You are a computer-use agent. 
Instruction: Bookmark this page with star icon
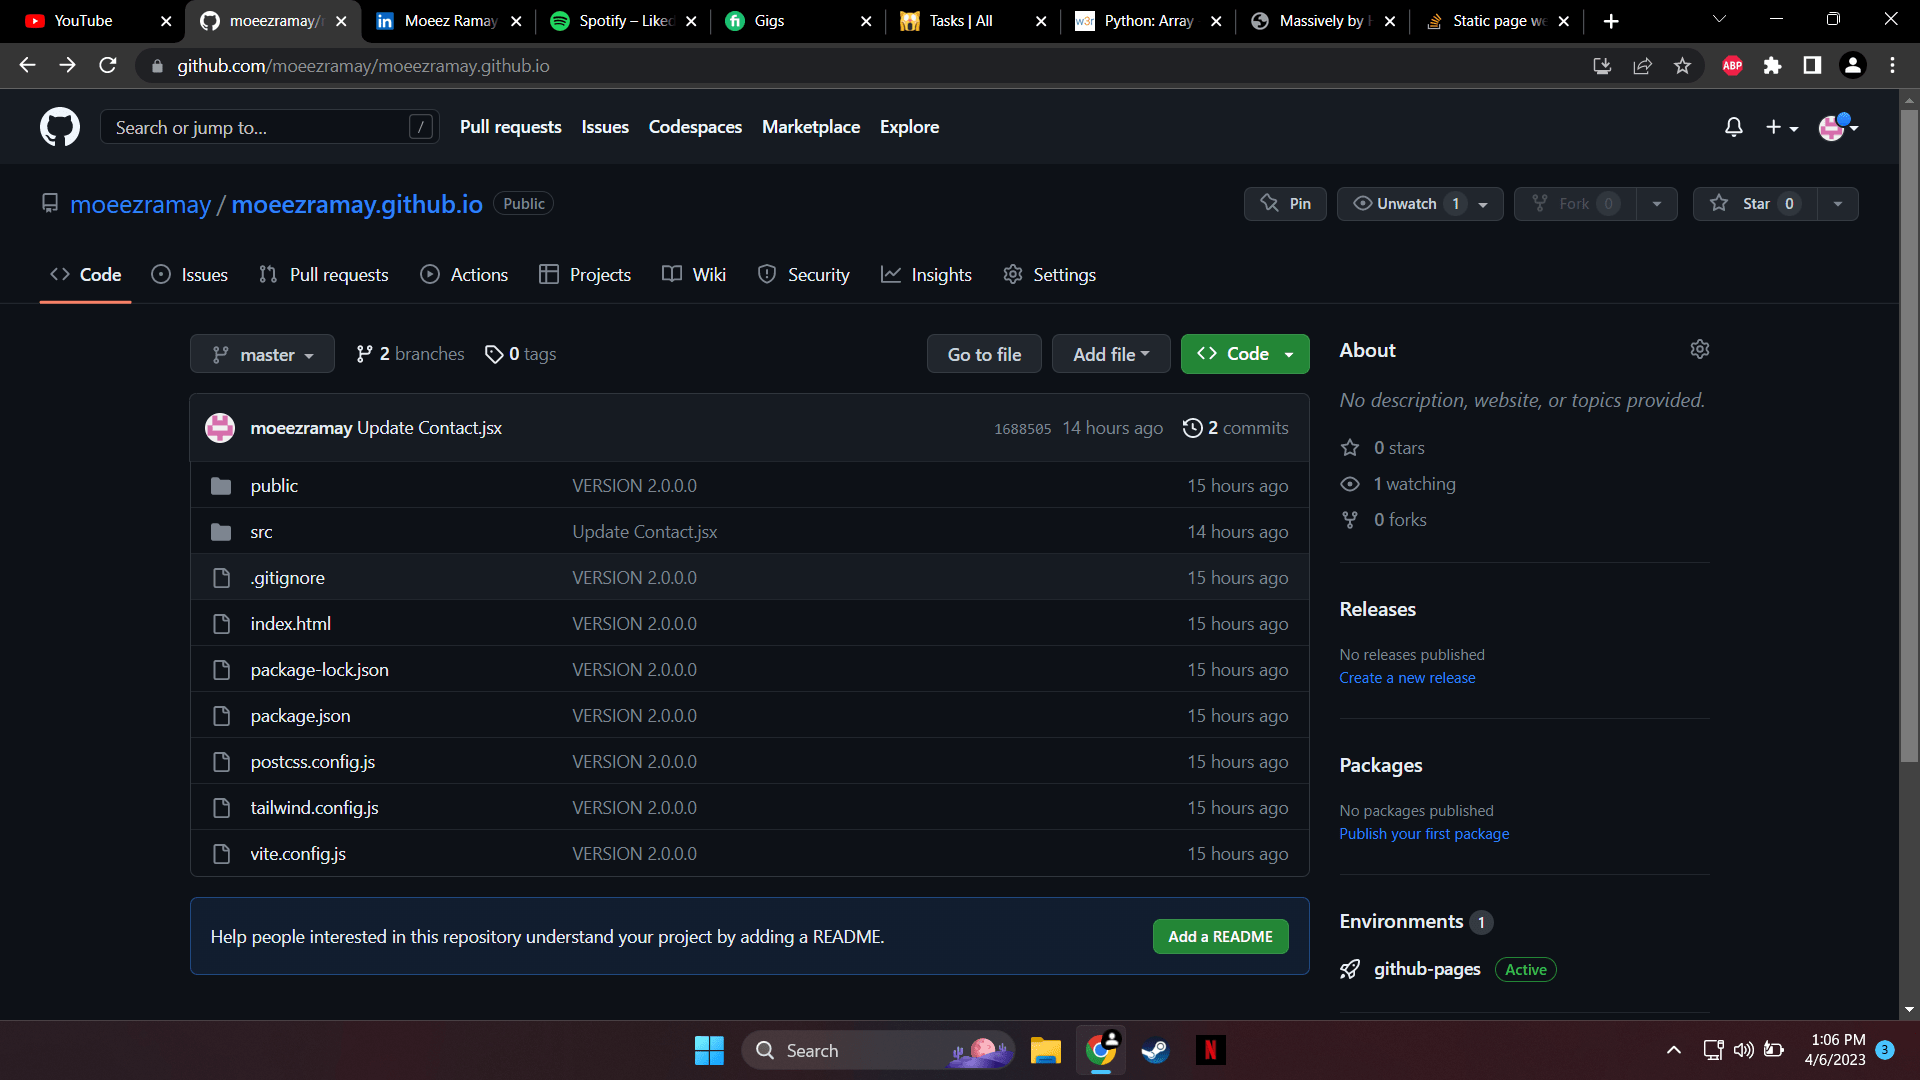(1682, 66)
